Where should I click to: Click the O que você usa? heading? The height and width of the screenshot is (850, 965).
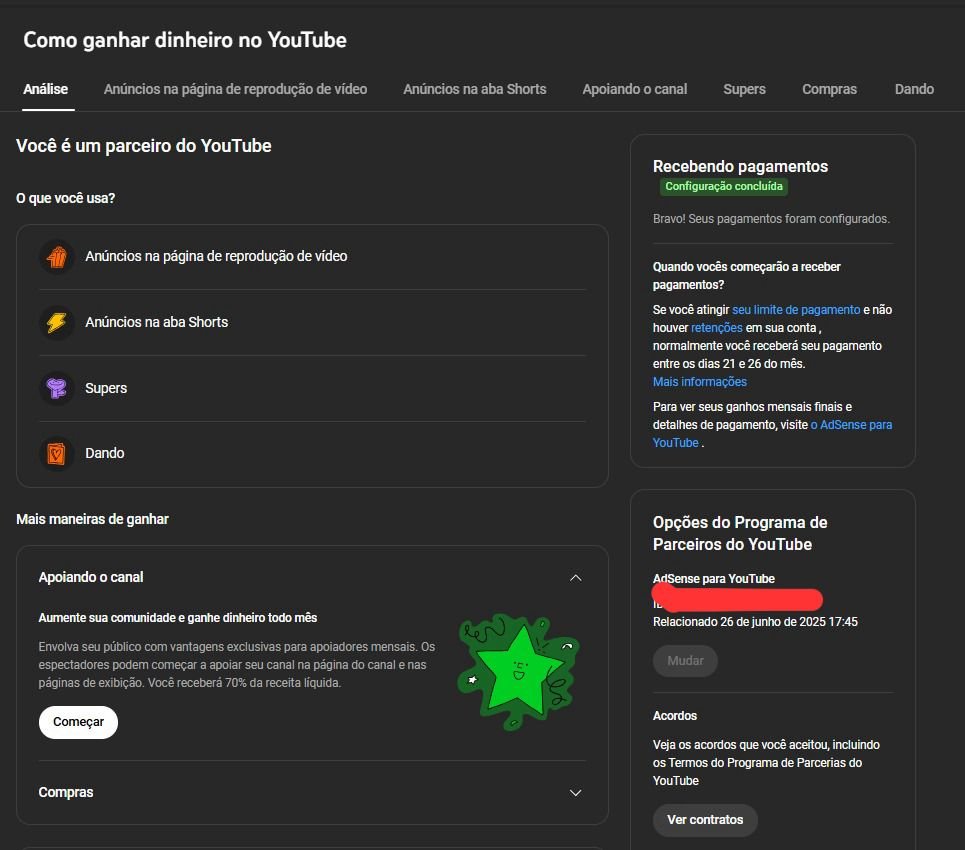click(65, 198)
